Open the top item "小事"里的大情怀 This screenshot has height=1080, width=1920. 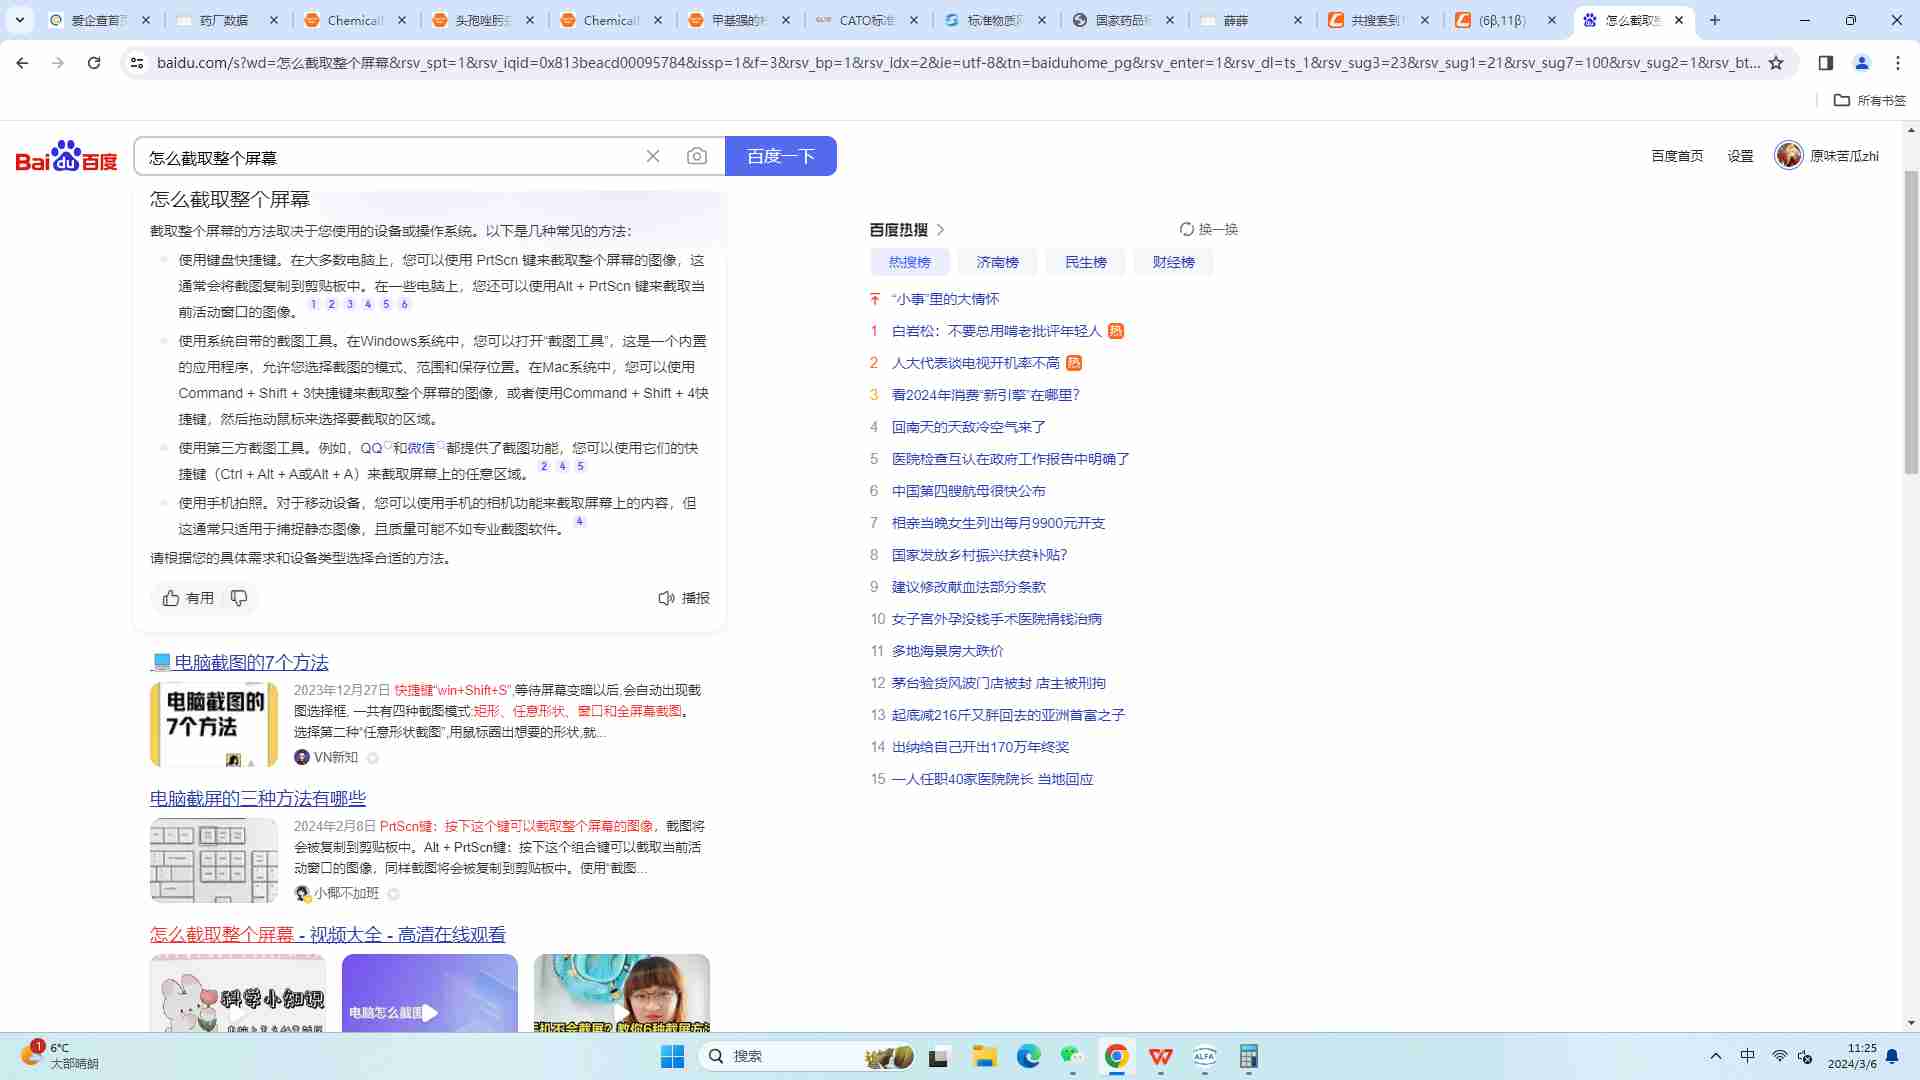pyautogui.click(x=945, y=299)
